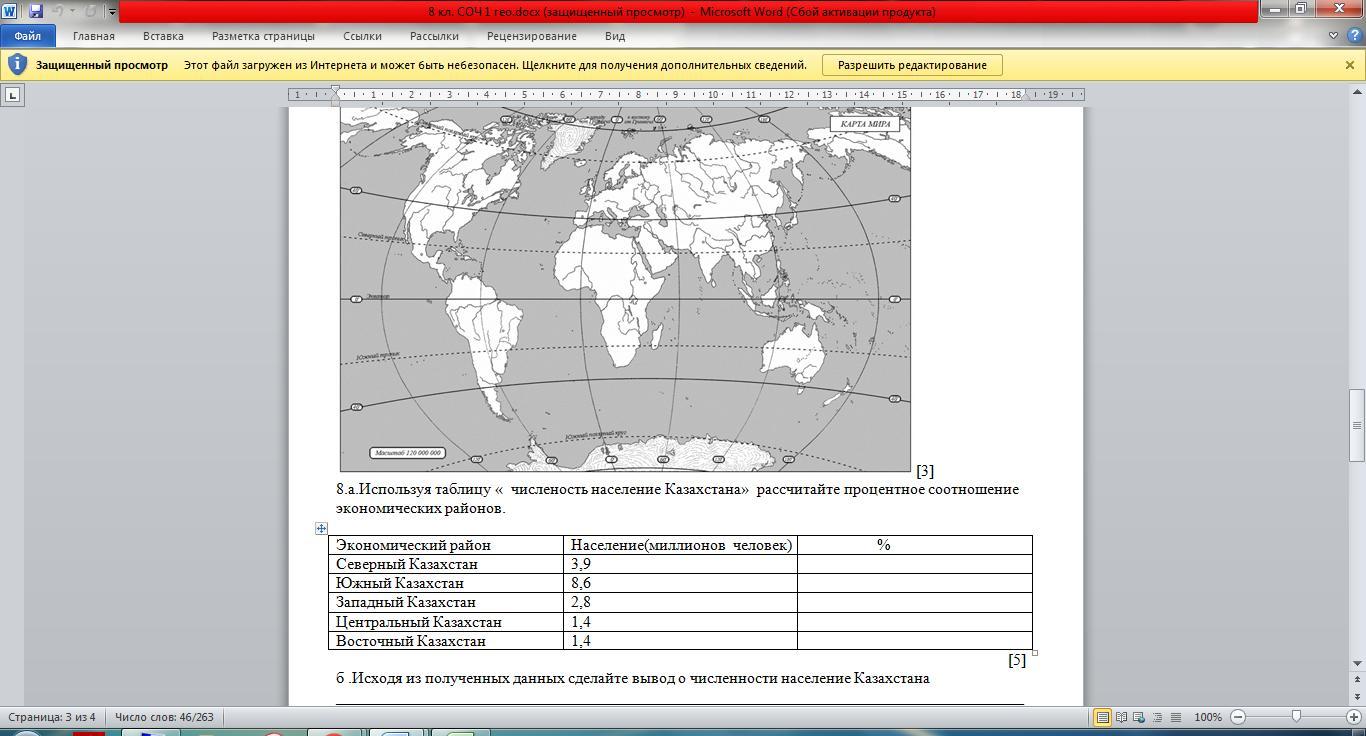
Task: Switch to Draft view
Action: pyautogui.click(x=1176, y=717)
